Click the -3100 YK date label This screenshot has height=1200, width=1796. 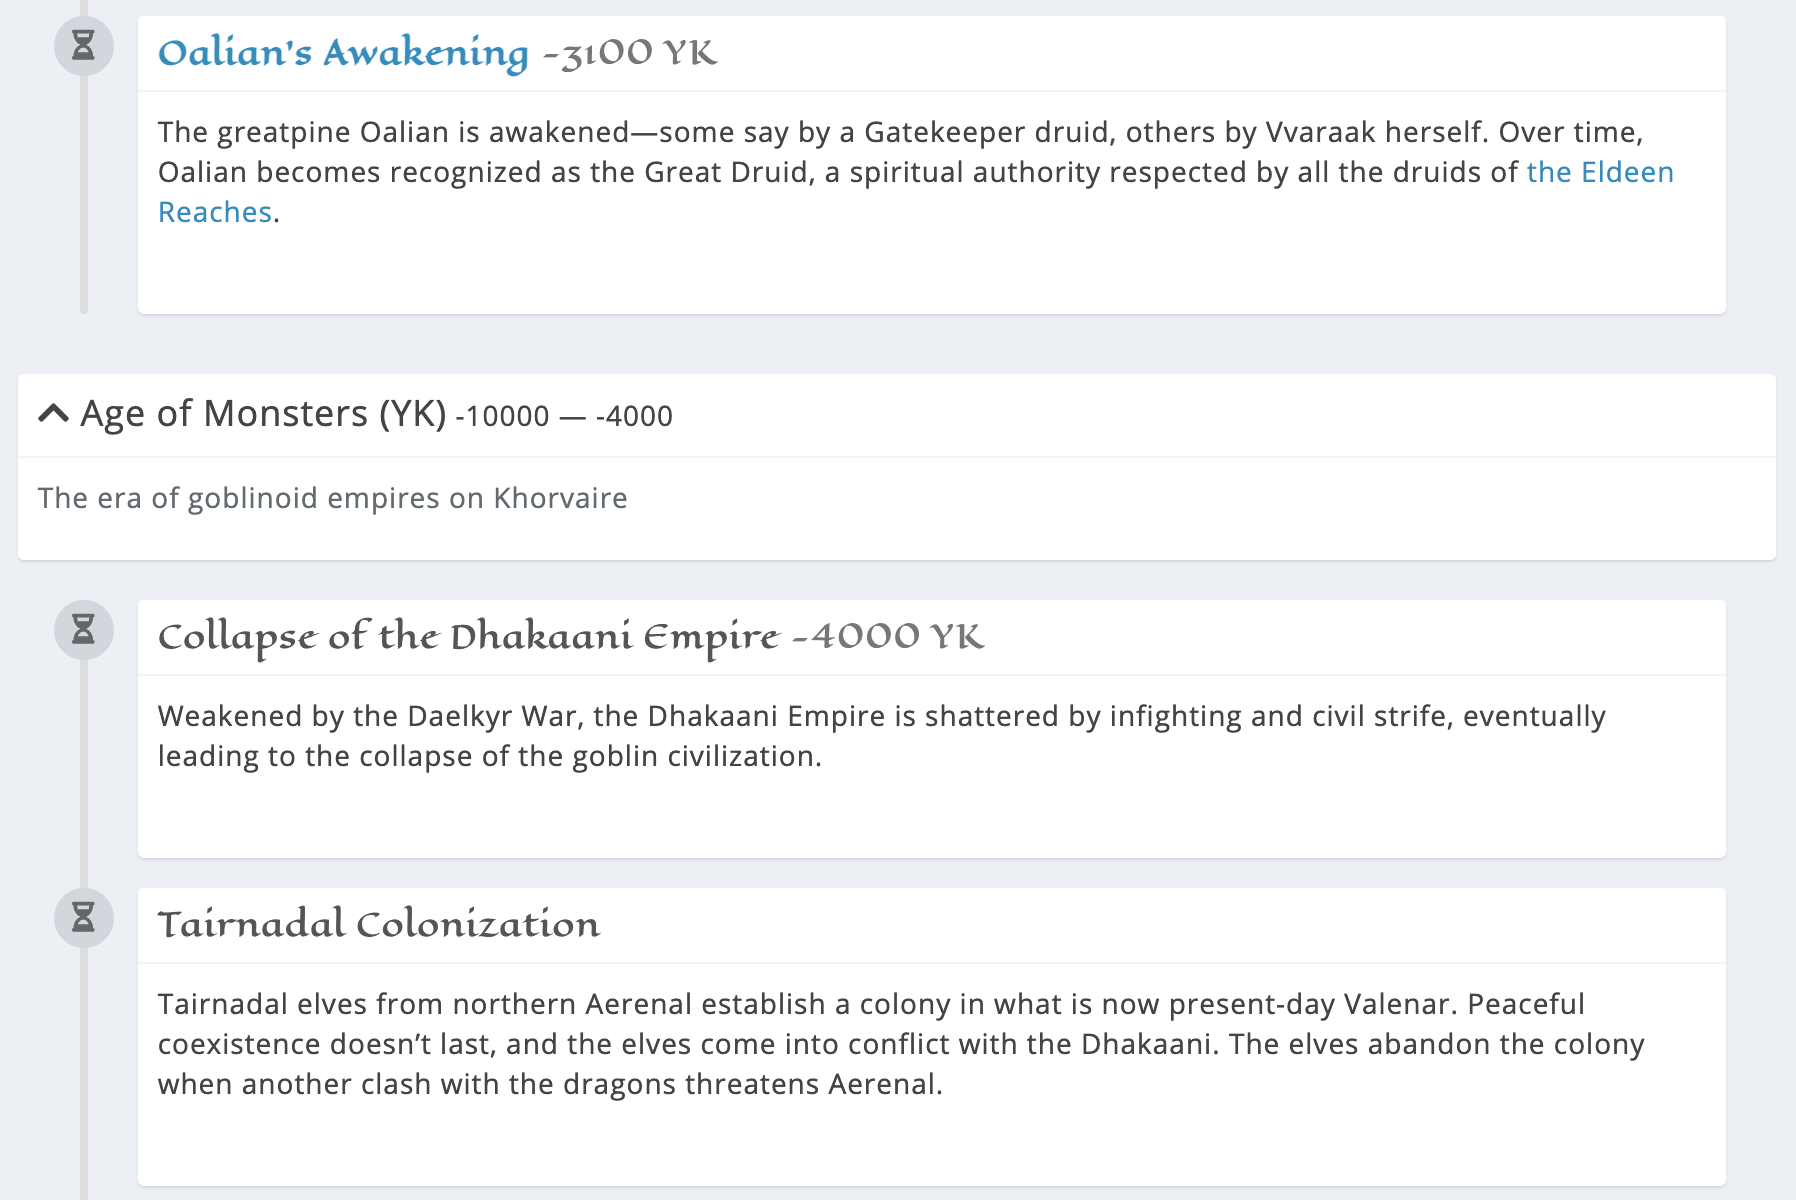[630, 53]
